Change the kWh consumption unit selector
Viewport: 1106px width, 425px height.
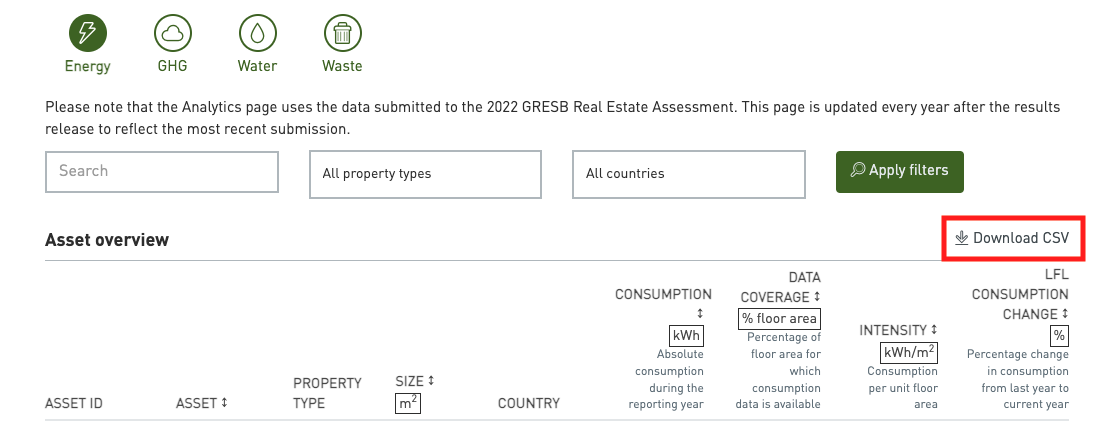pos(686,335)
